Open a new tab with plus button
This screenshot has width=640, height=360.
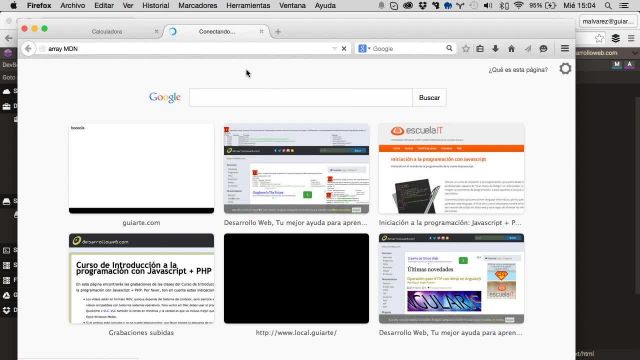(278, 31)
